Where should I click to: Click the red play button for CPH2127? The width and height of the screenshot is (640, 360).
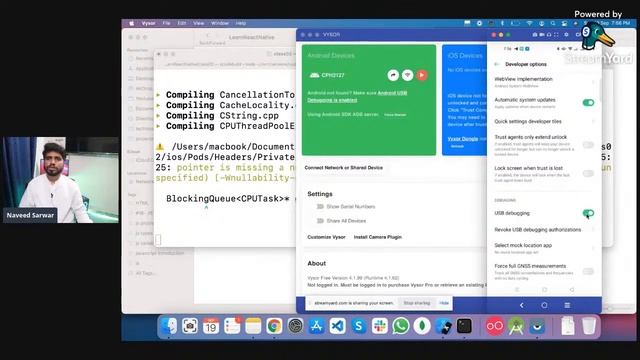pos(422,75)
